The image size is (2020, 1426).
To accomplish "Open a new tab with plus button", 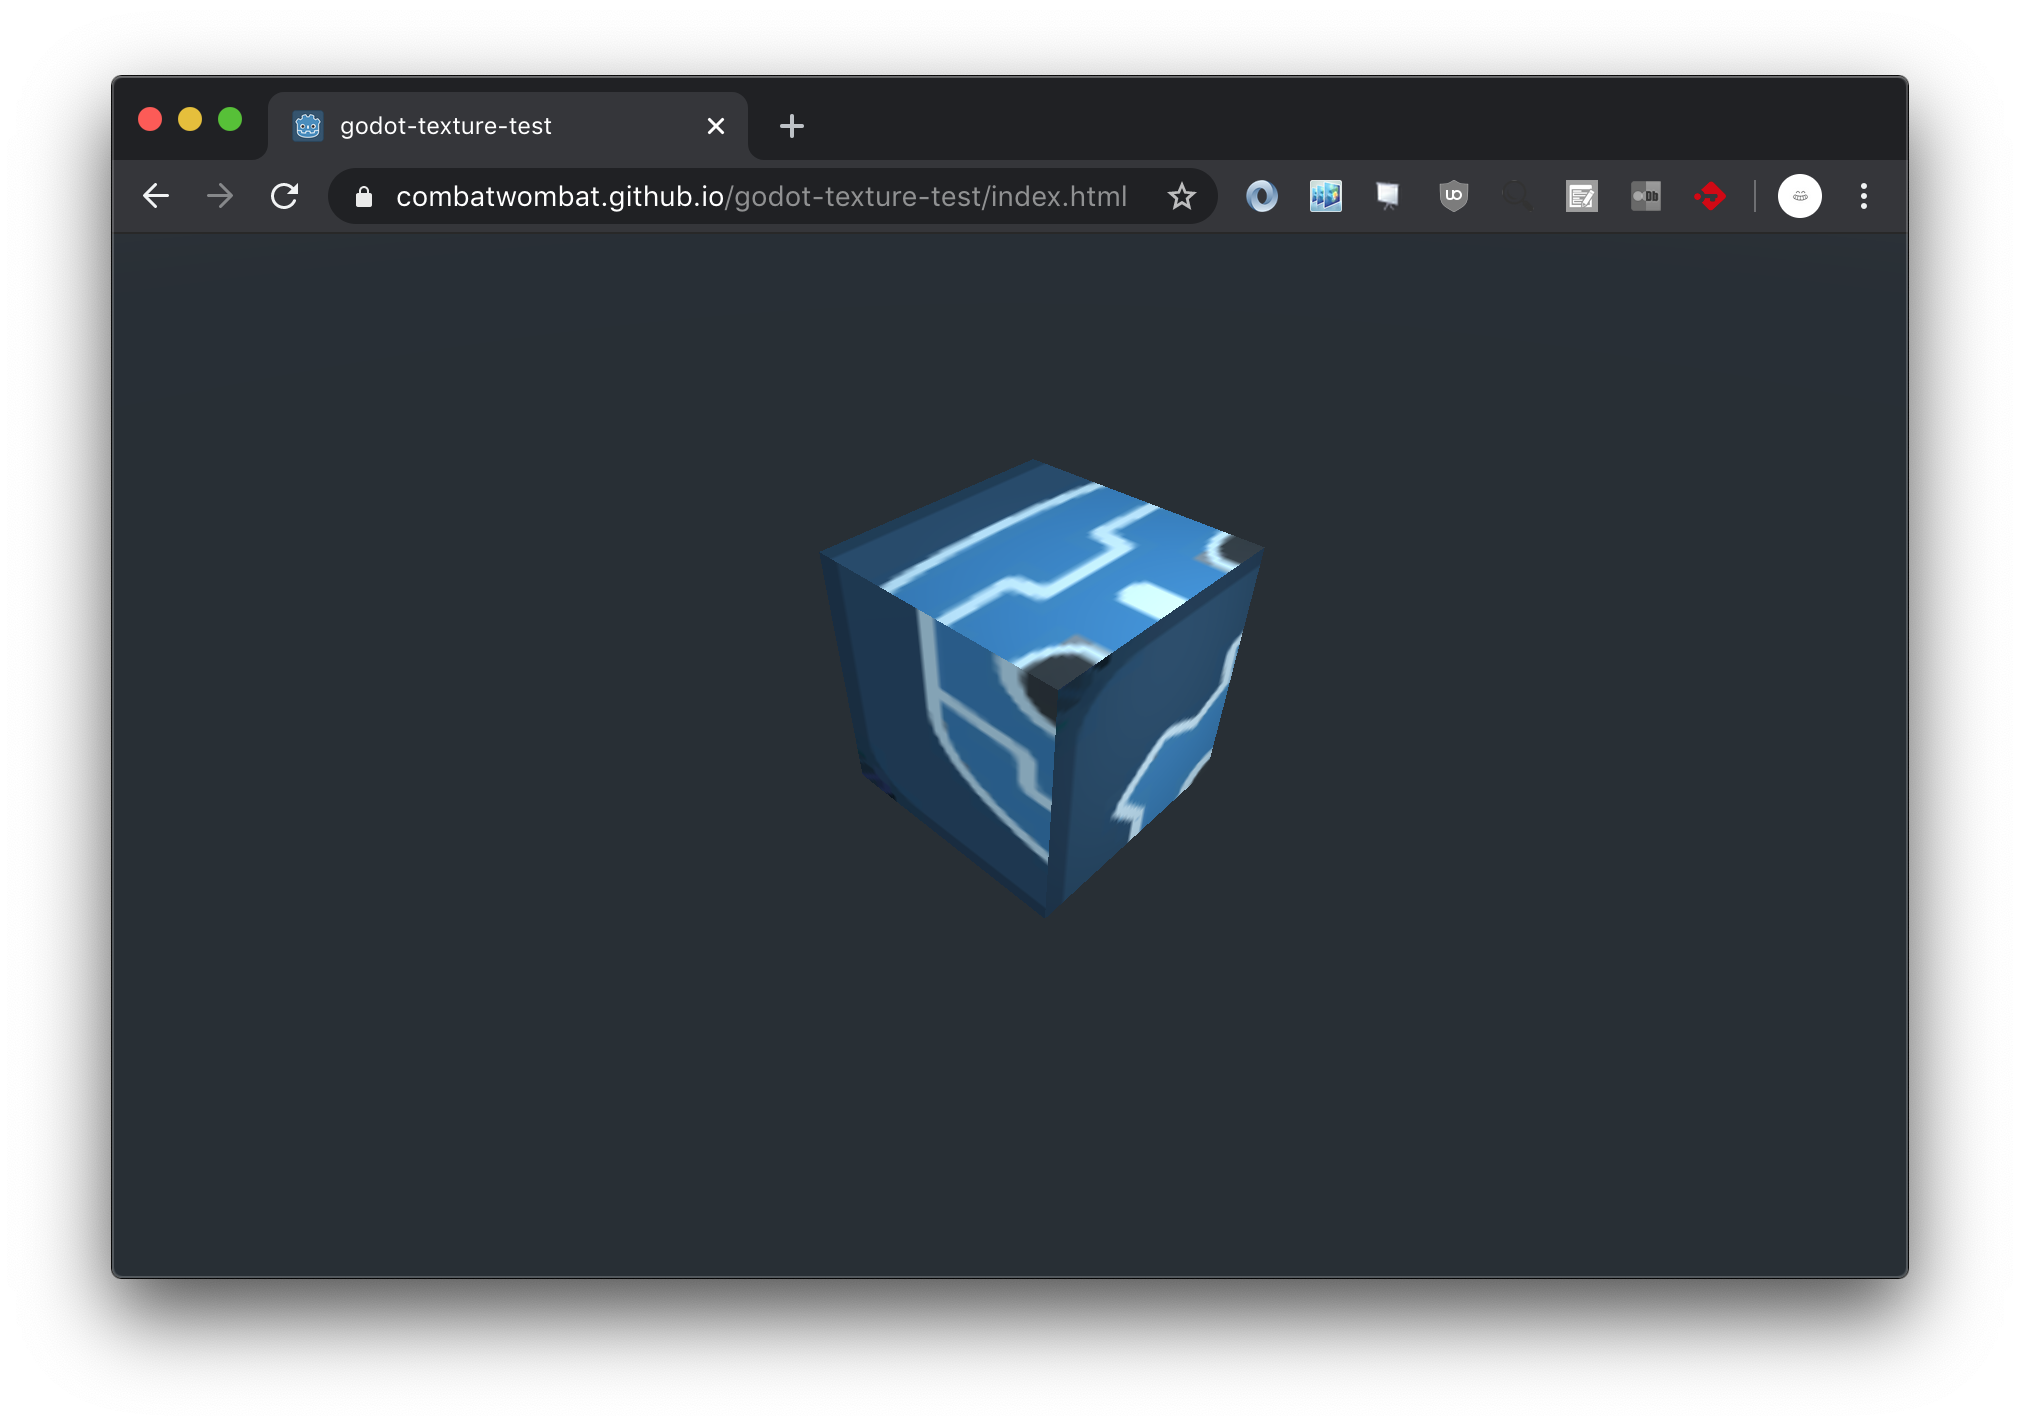I will 791,126.
